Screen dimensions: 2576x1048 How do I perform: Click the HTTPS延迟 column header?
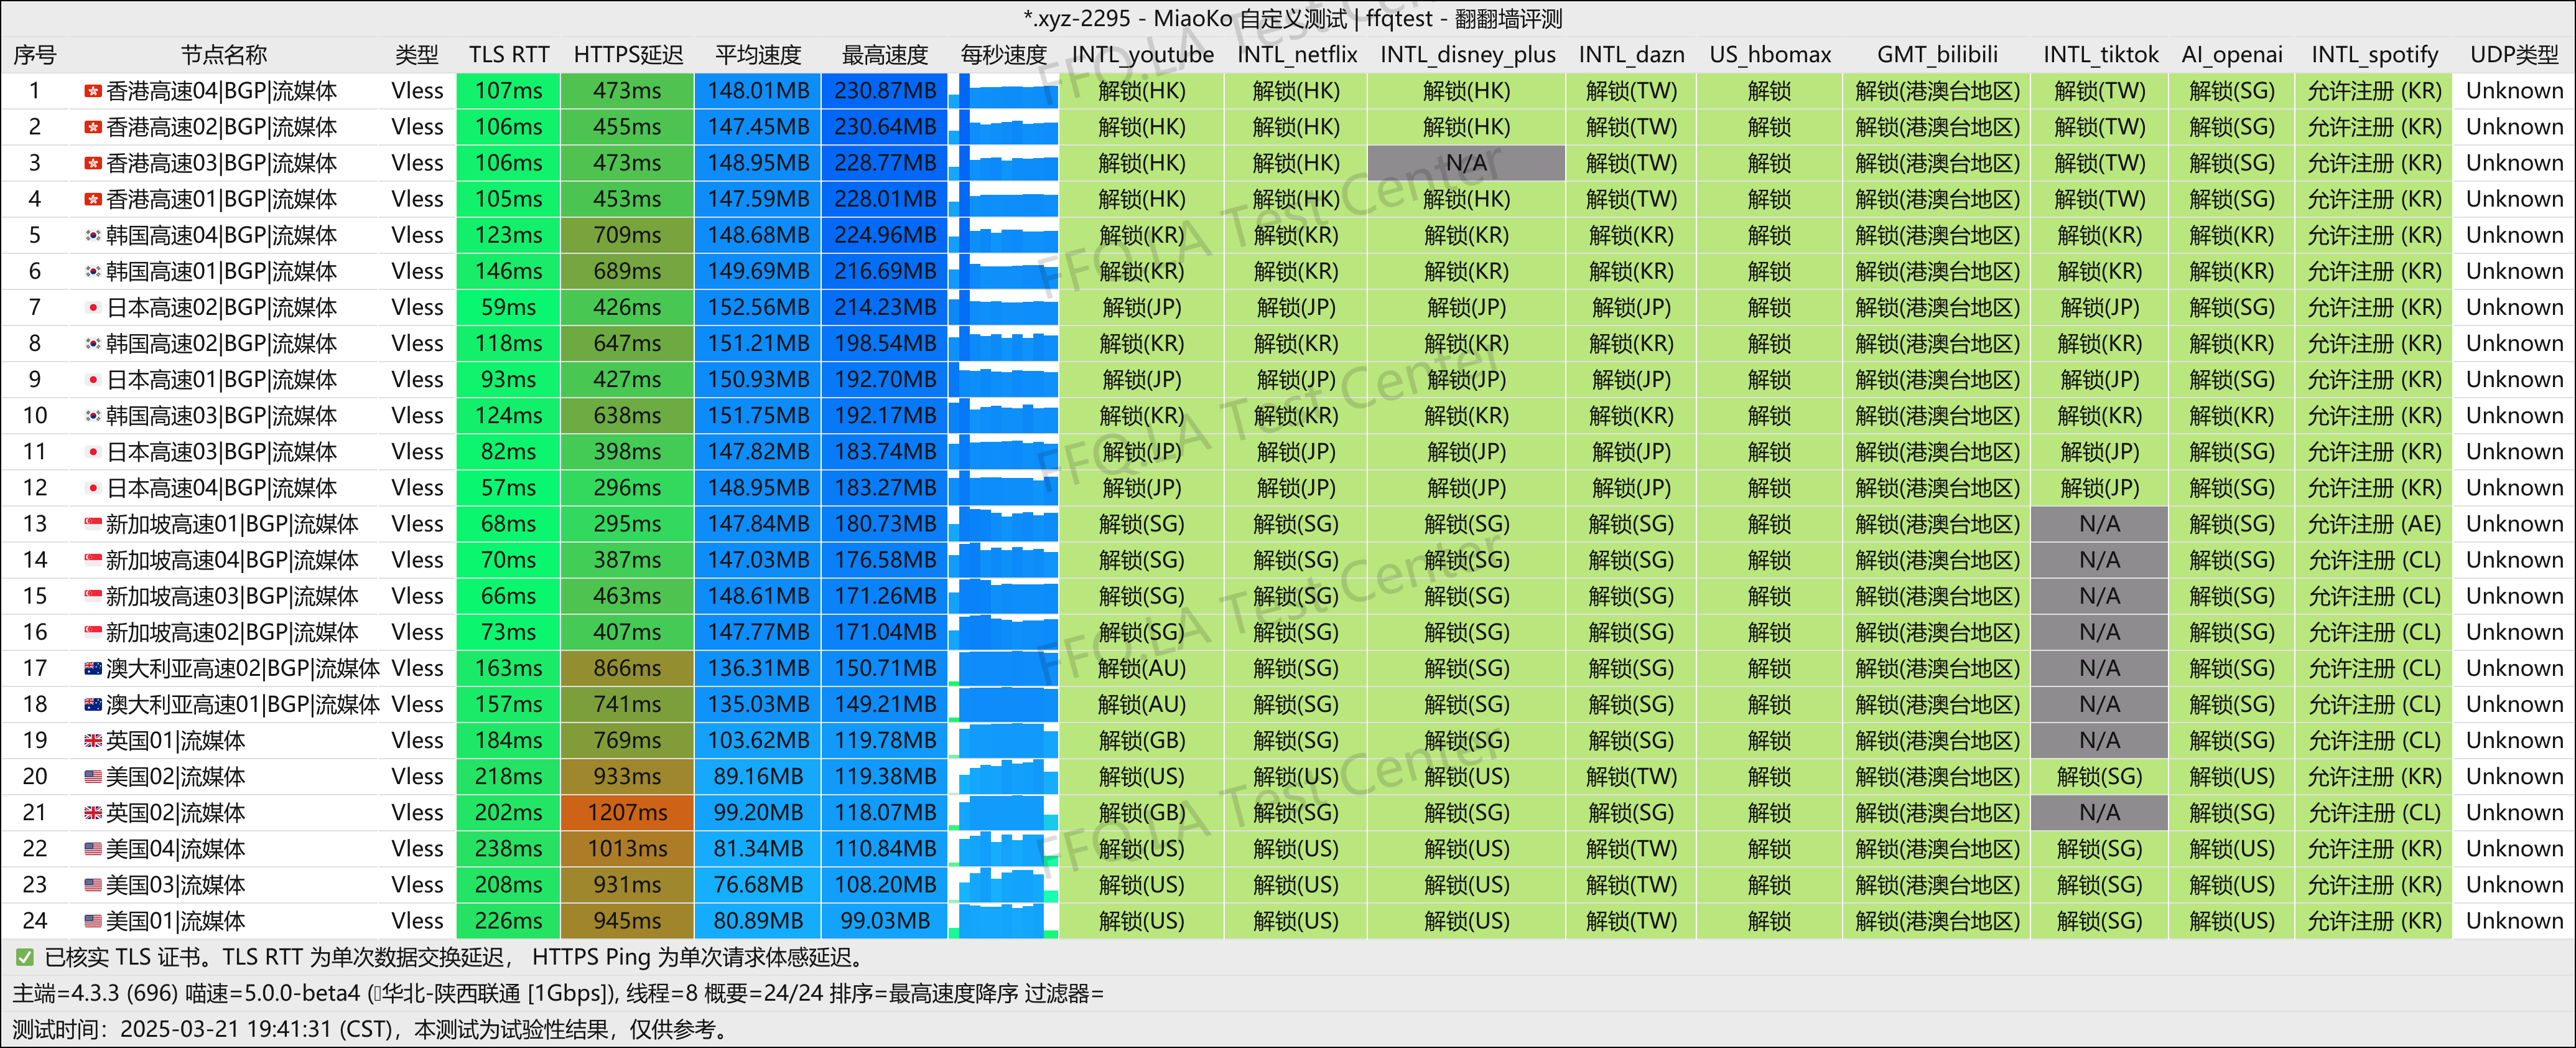pyautogui.click(x=627, y=55)
